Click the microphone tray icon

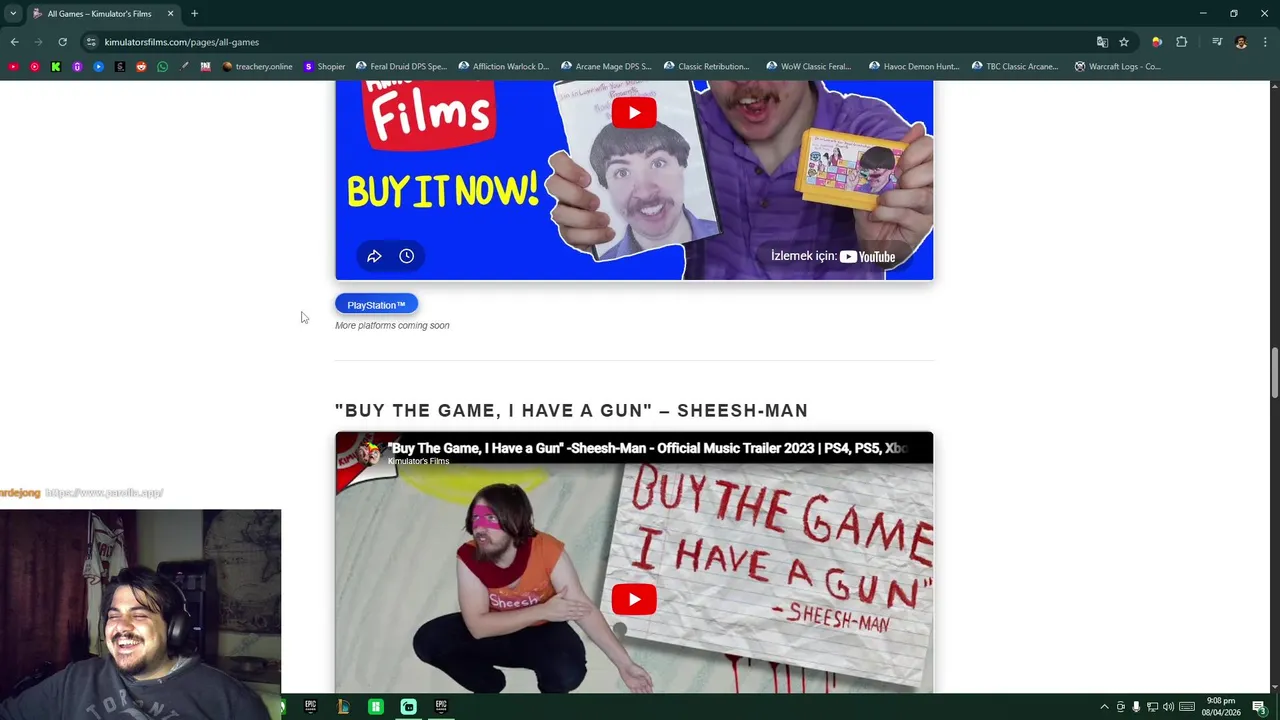[x=1136, y=707]
